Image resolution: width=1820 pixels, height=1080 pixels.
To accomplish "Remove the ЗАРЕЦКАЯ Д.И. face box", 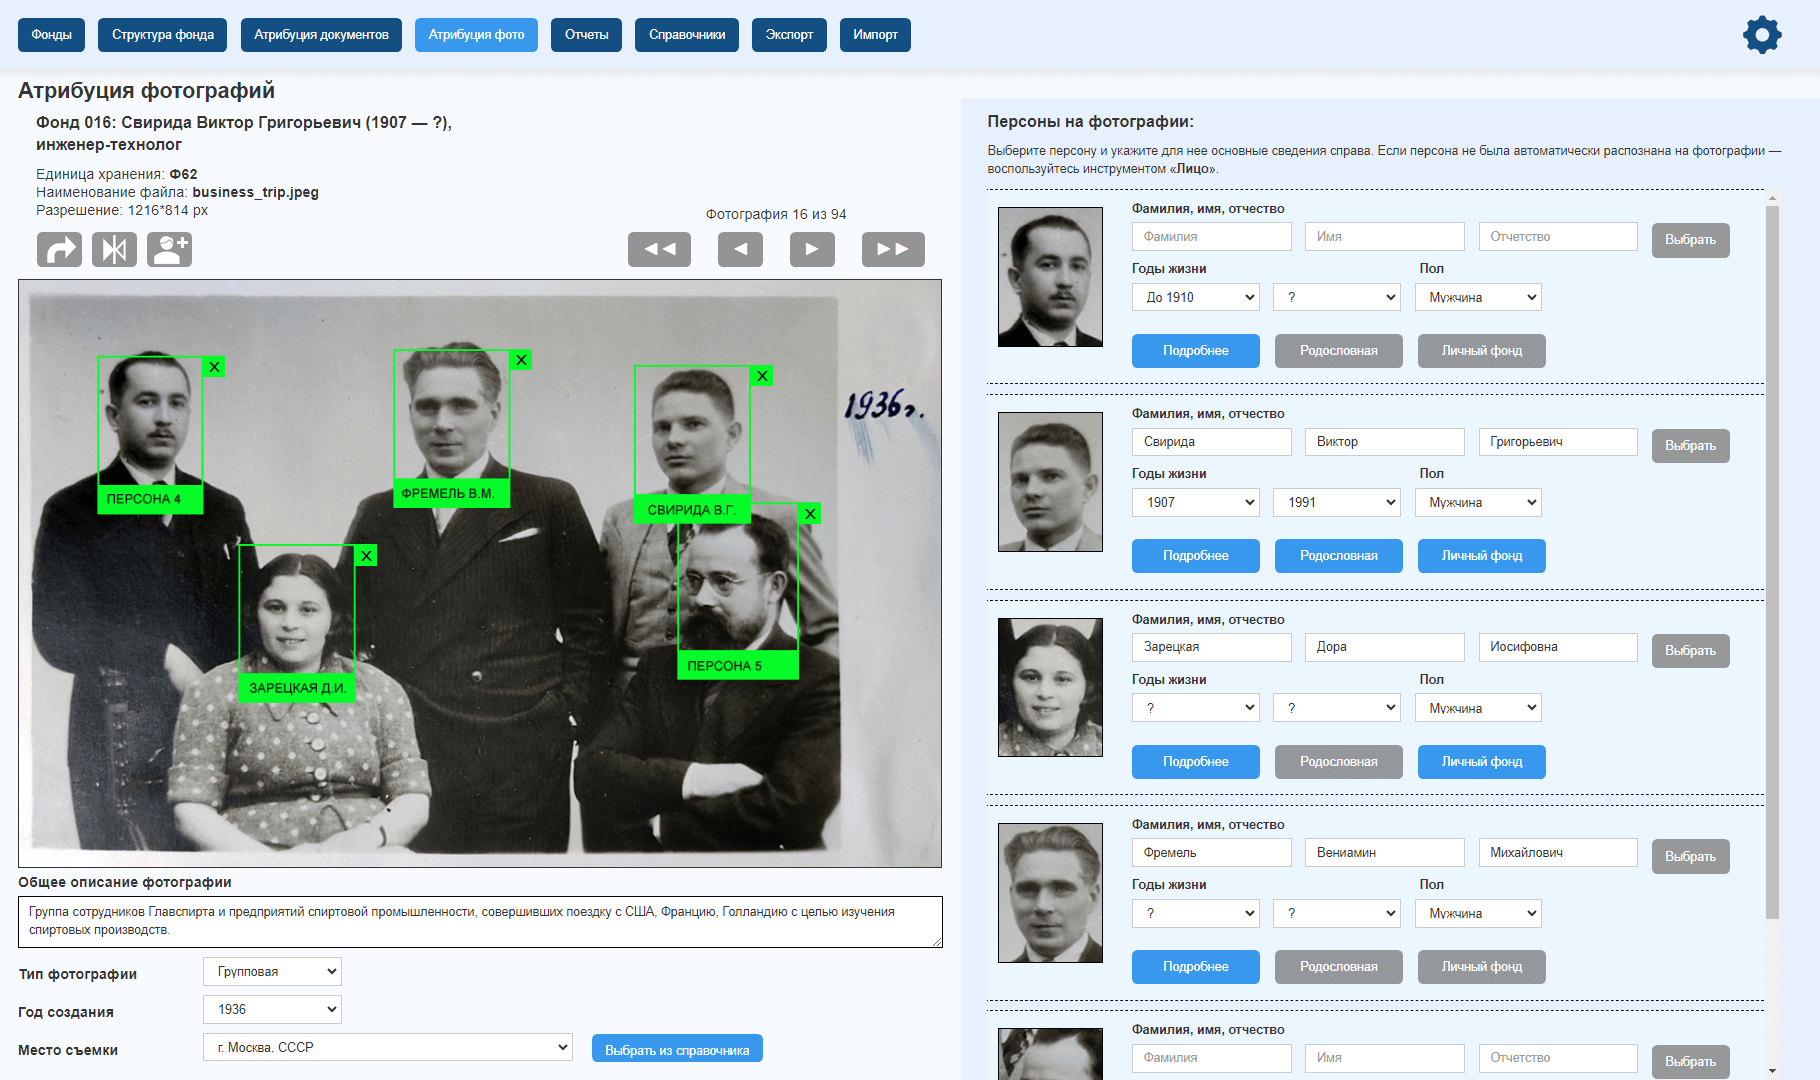I will click(367, 555).
